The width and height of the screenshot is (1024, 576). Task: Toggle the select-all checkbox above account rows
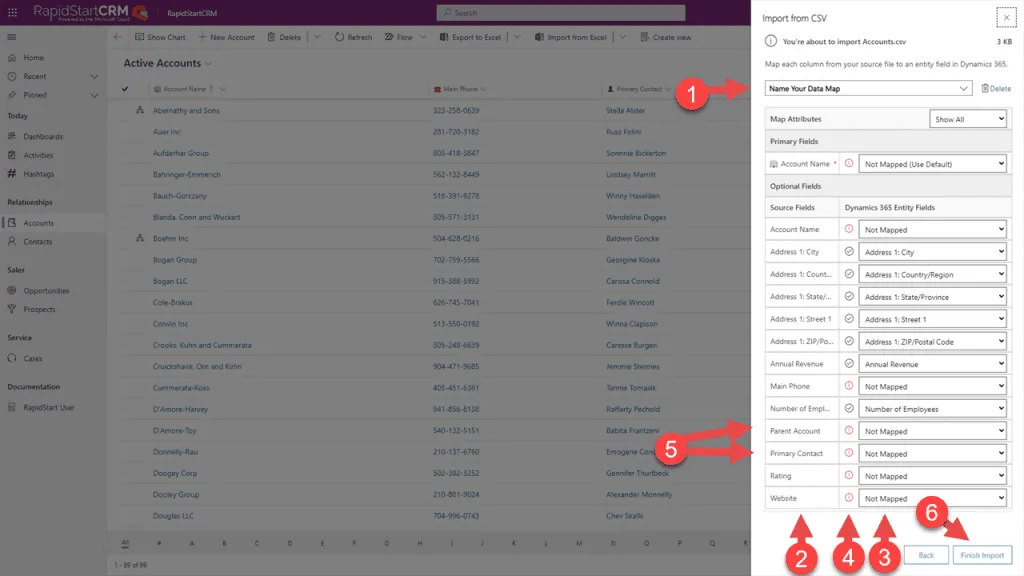(x=124, y=90)
